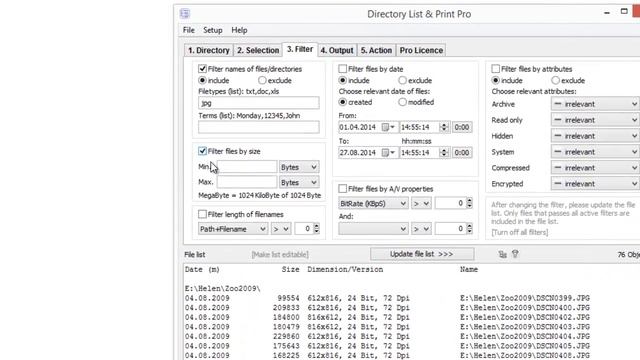Open Pro Licence tab
640x360 pixels.
tap(421, 50)
